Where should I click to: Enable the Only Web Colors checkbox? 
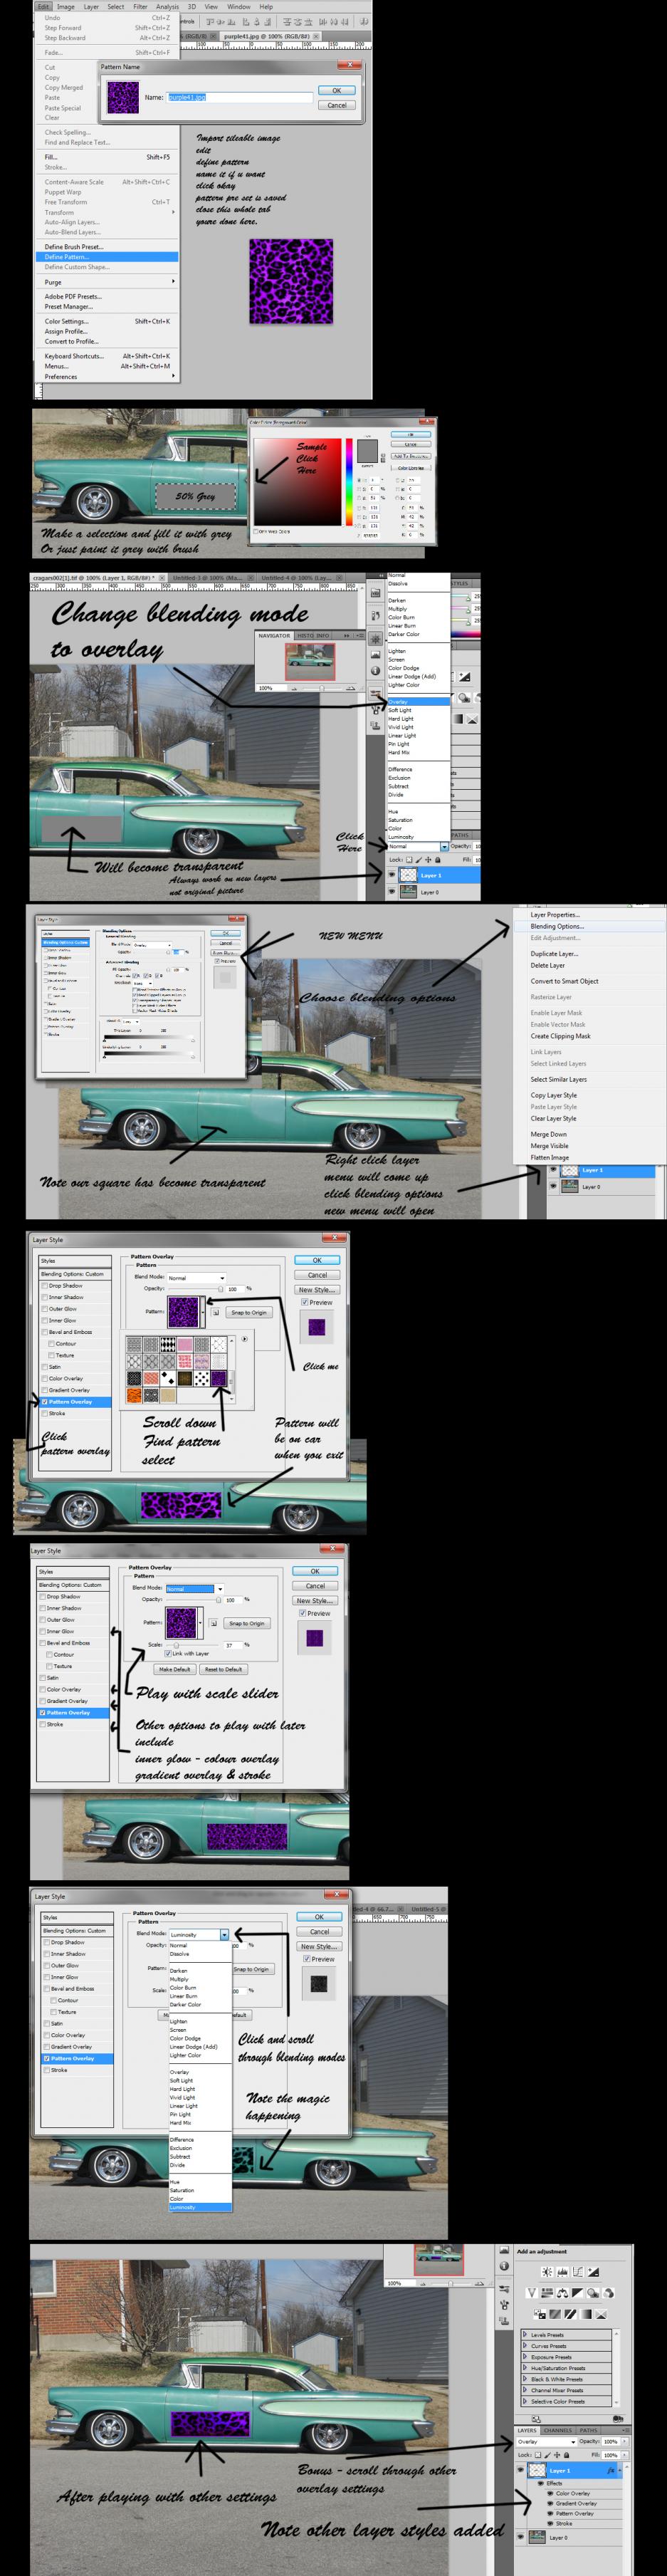[256, 531]
